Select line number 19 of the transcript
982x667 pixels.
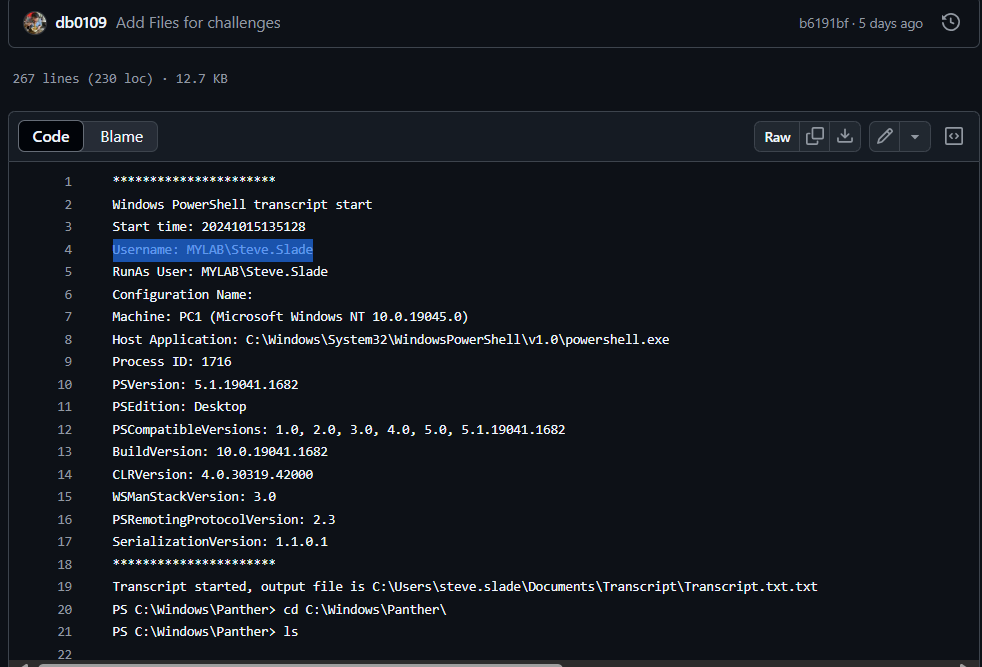pyautogui.click(x=64, y=586)
